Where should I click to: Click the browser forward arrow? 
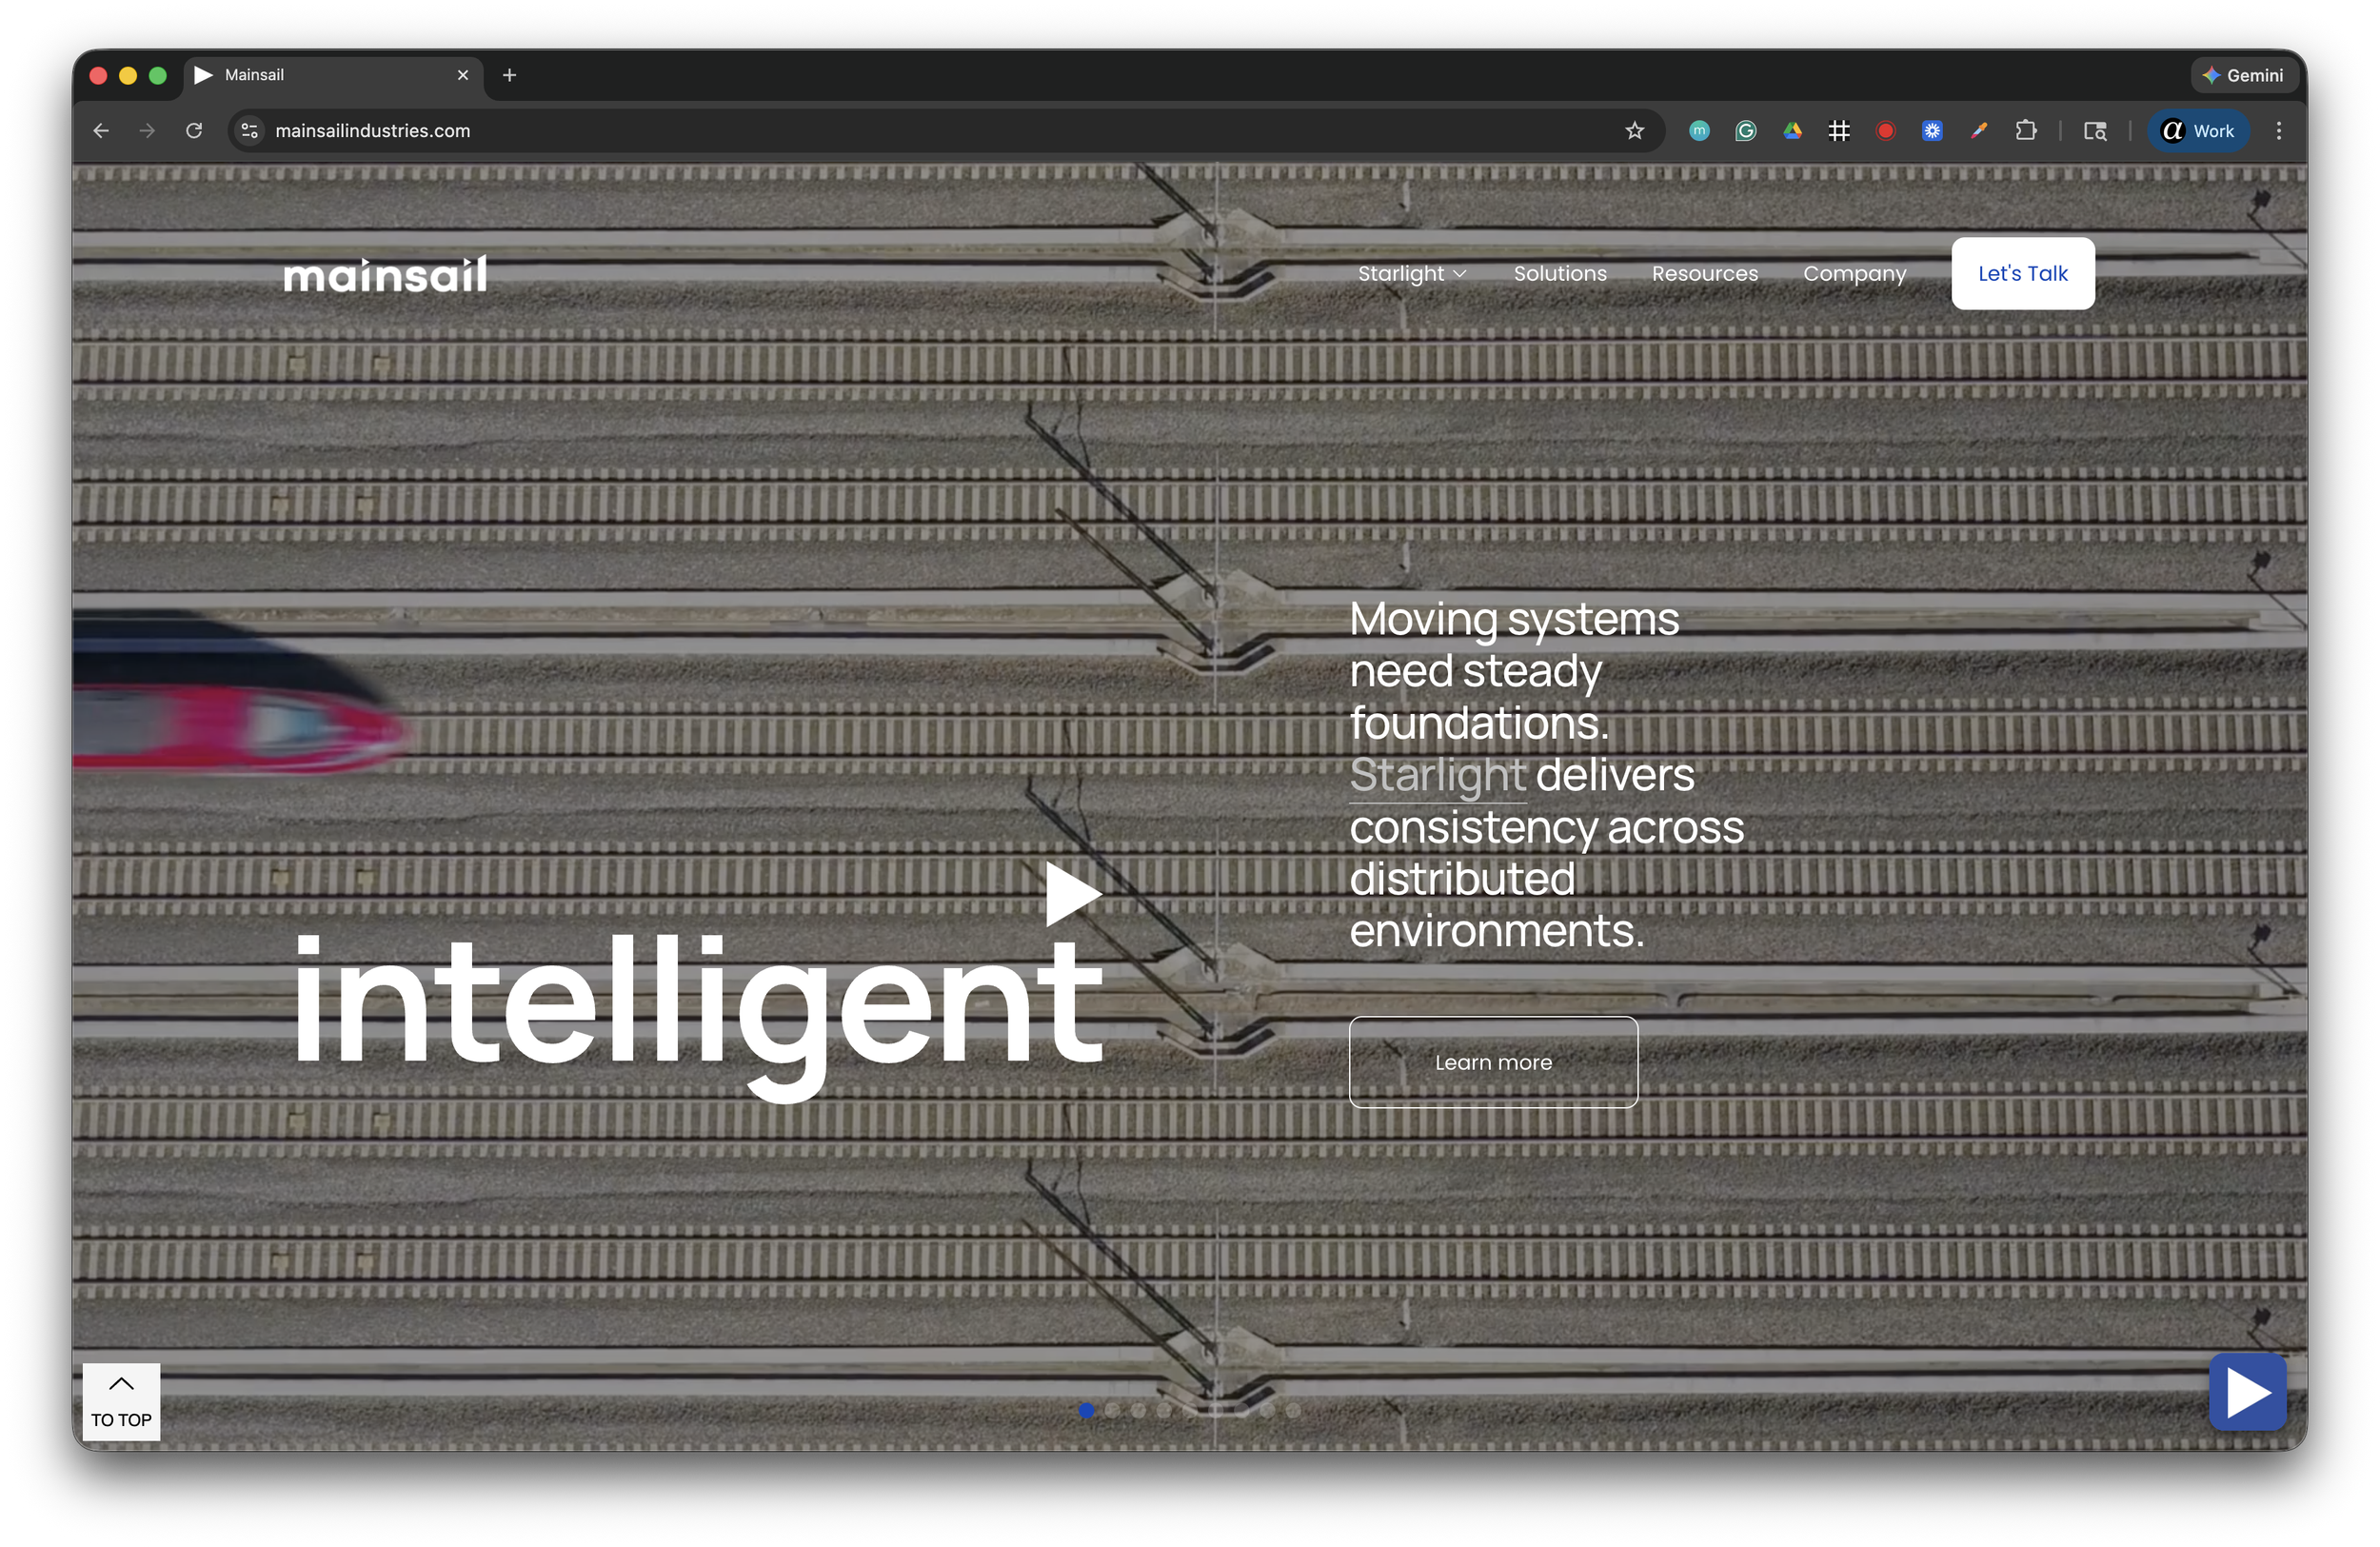click(x=147, y=131)
